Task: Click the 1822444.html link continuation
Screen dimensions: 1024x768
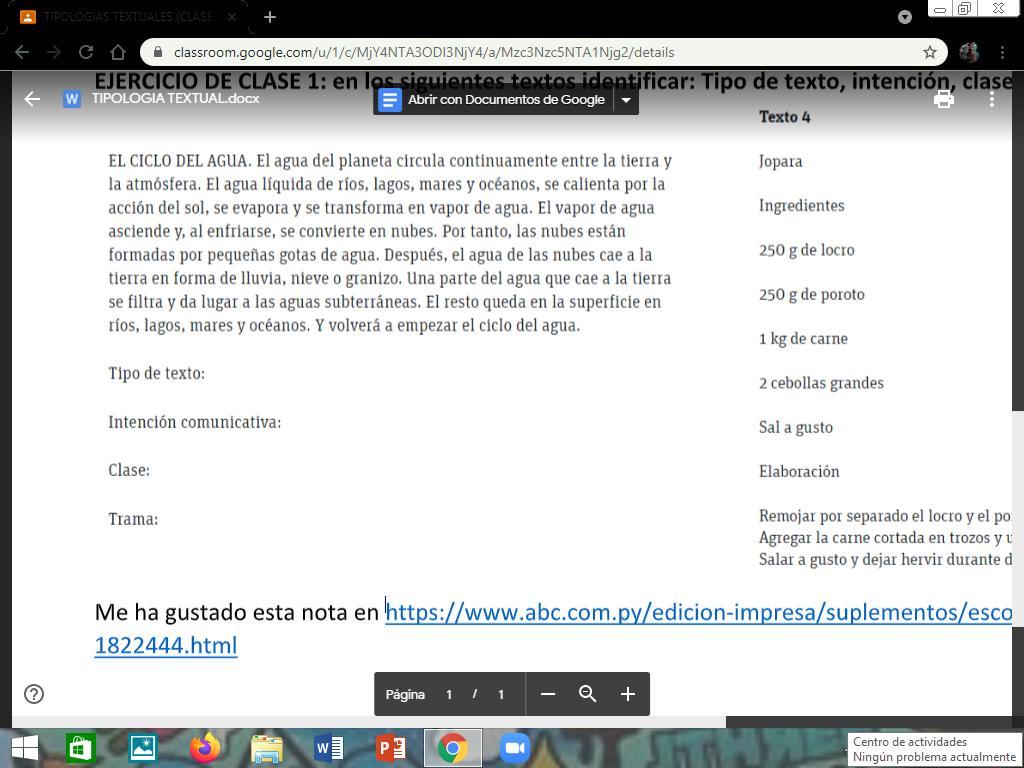Action: coord(166,645)
